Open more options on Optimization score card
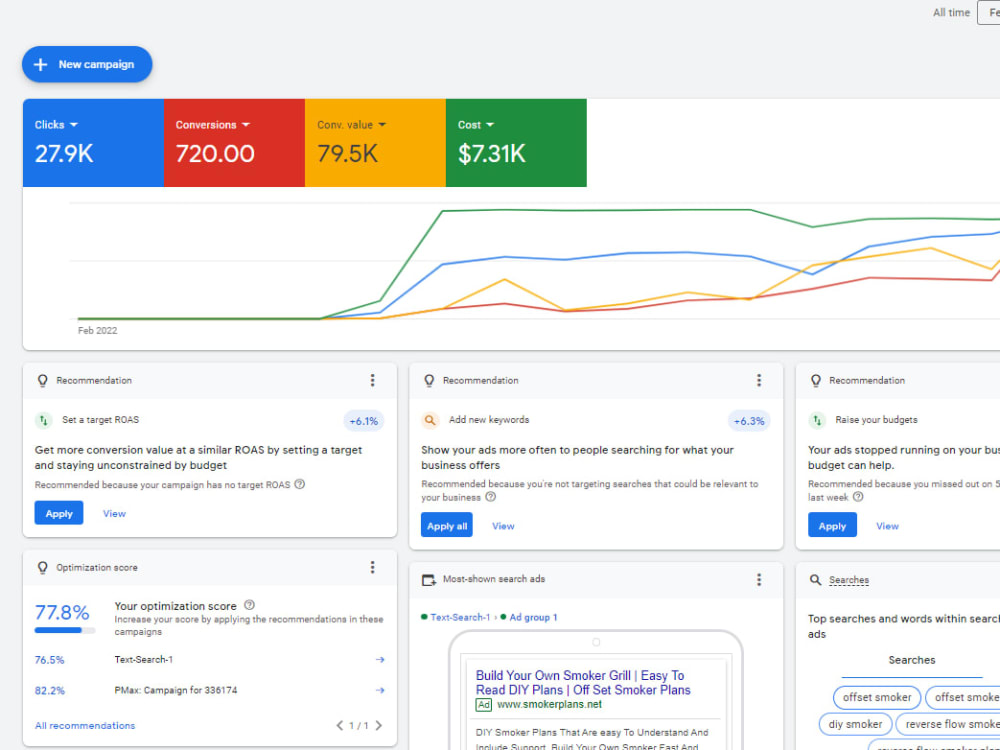Screen dimensions: 1000x750 pyautogui.click(x=372, y=568)
